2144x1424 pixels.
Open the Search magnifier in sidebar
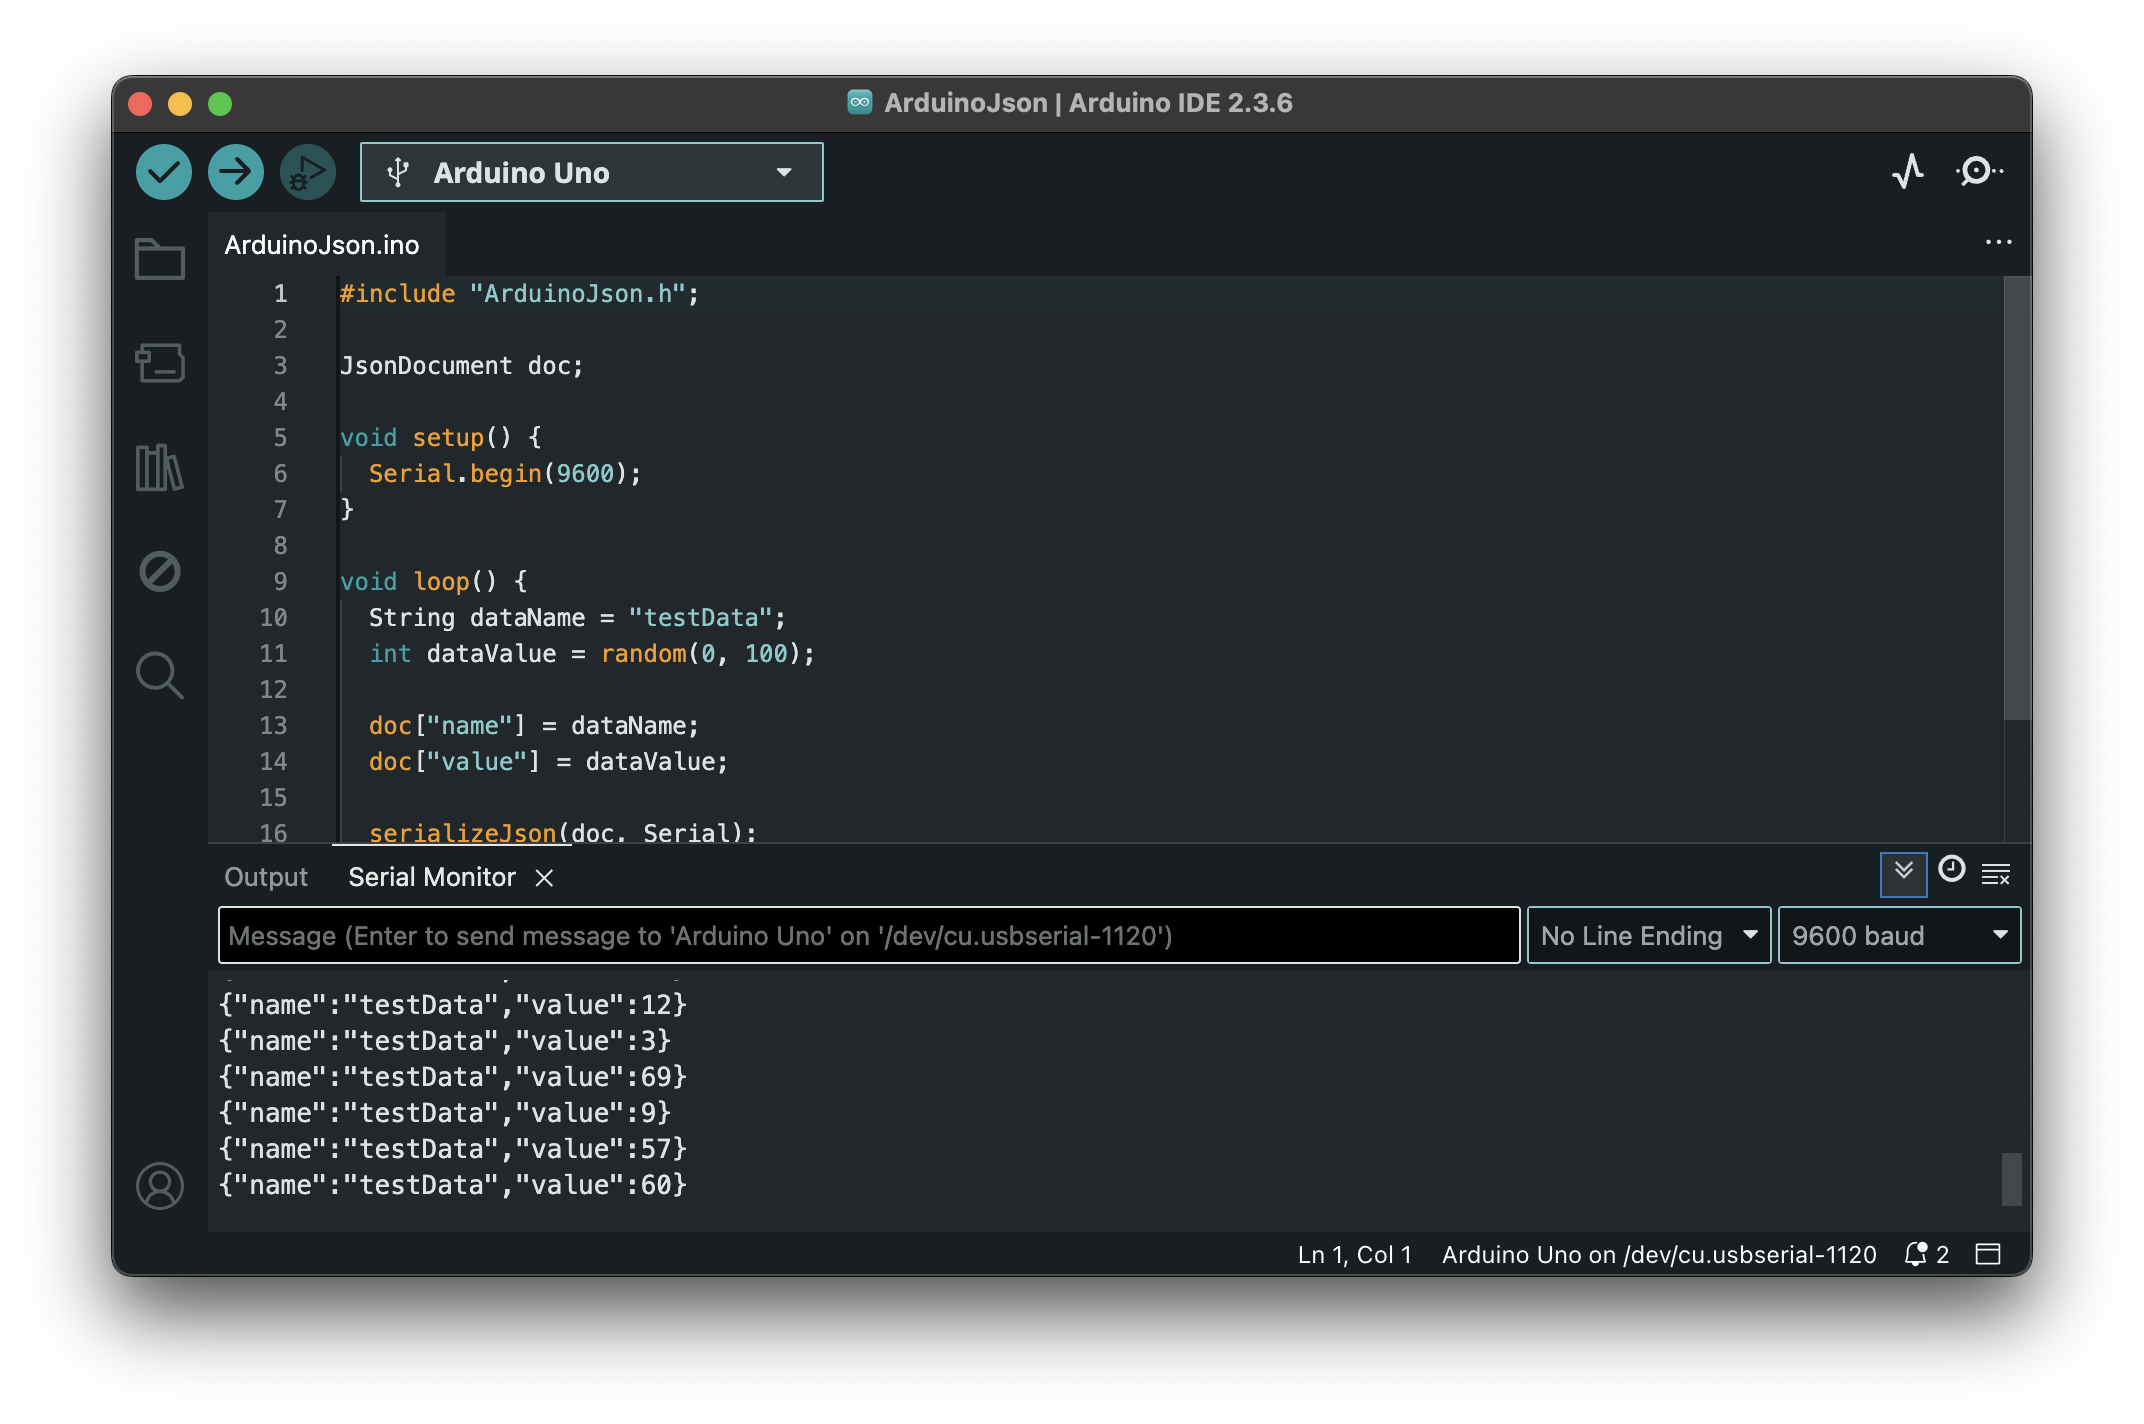coord(160,675)
